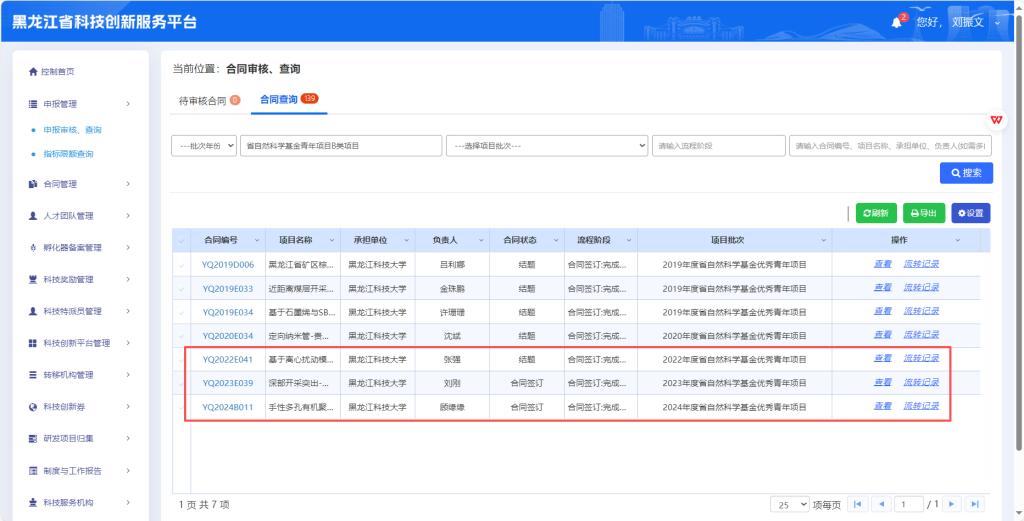Click the red WPS floating icon

[x=996, y=119]
